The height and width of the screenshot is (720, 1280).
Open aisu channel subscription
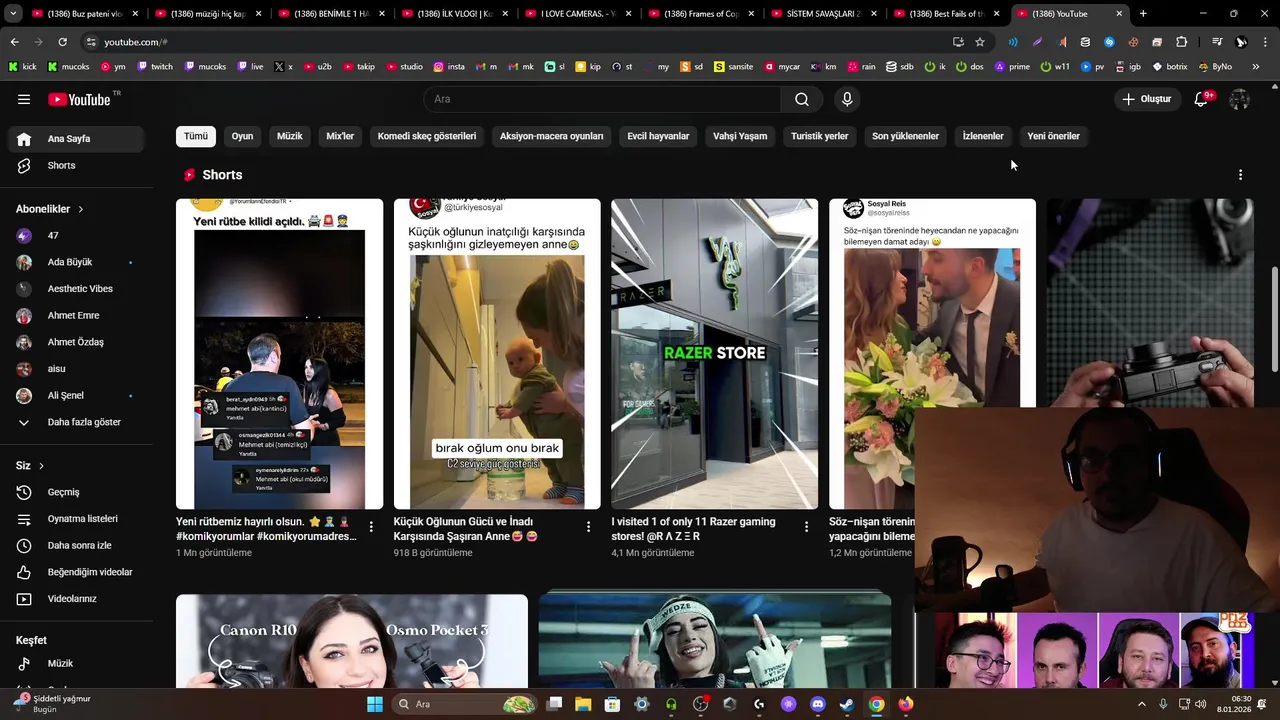tap(76, 369)
